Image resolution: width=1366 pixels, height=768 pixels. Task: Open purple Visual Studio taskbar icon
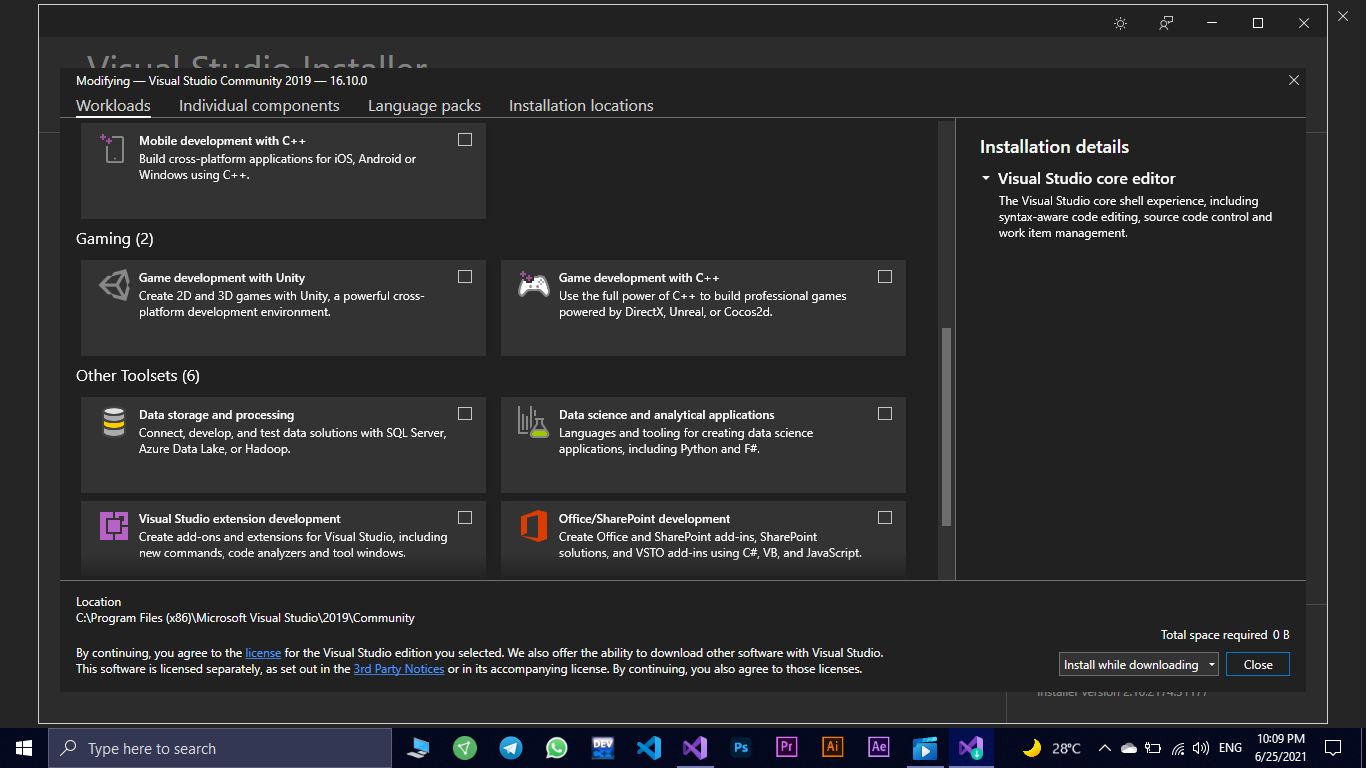pos(695,748)
